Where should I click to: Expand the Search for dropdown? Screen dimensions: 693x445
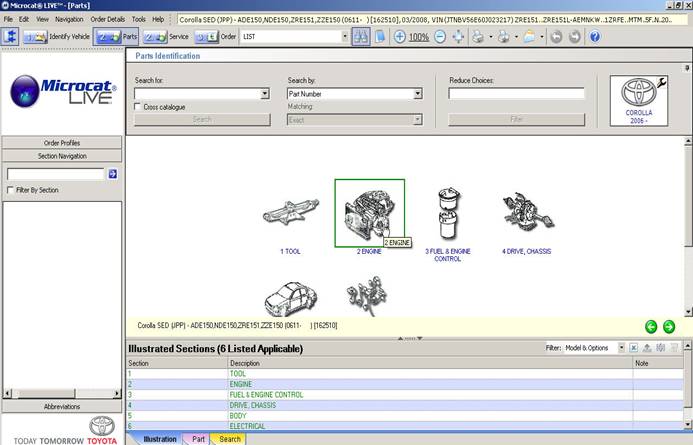pyautogui.click(x=265, y=94)
